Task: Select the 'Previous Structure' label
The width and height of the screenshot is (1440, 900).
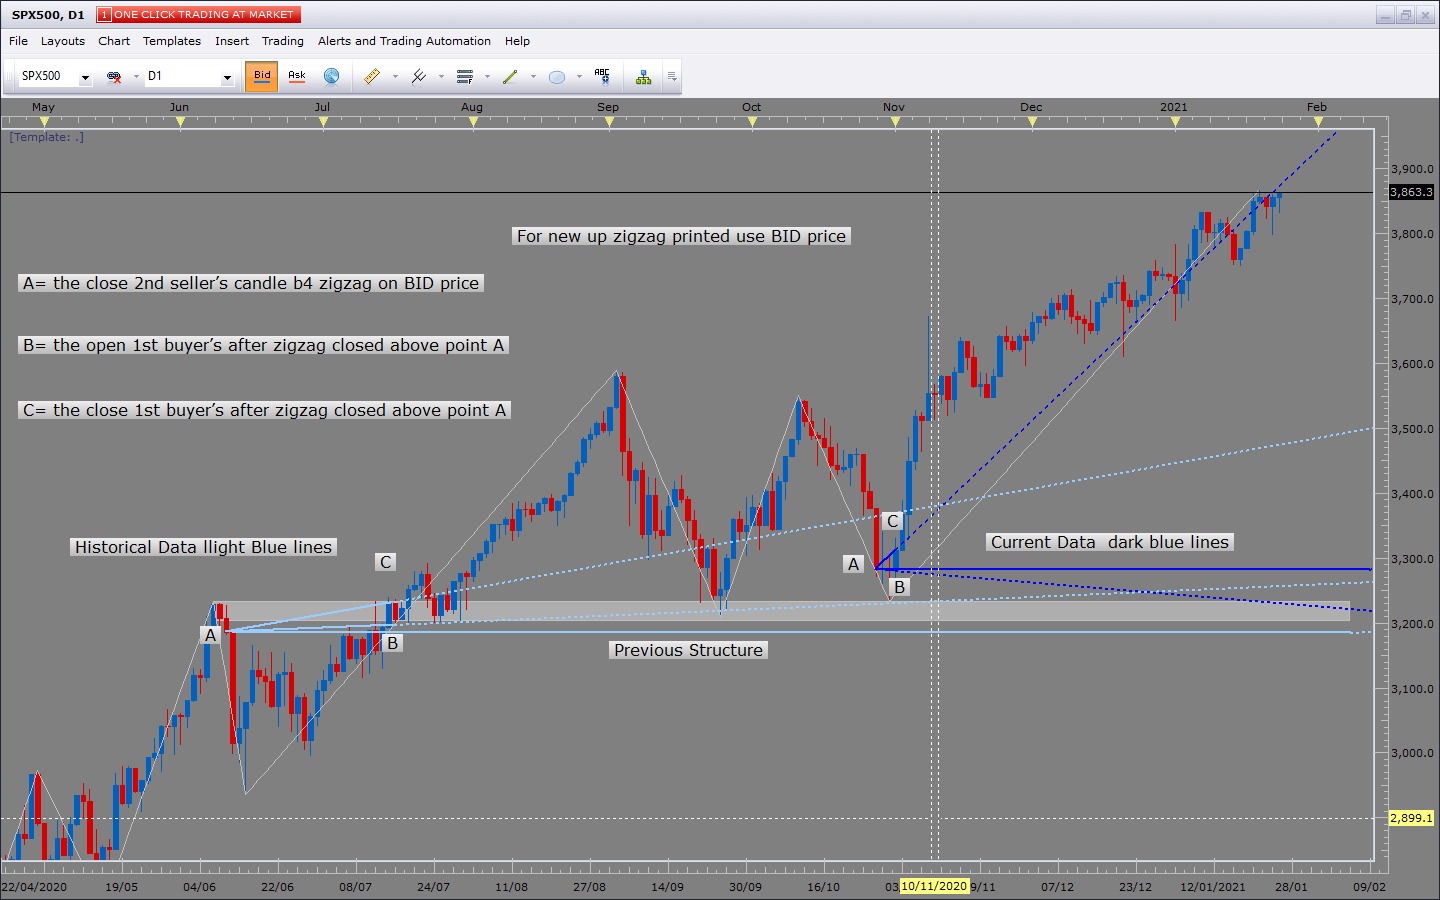Action: (689, 650)
